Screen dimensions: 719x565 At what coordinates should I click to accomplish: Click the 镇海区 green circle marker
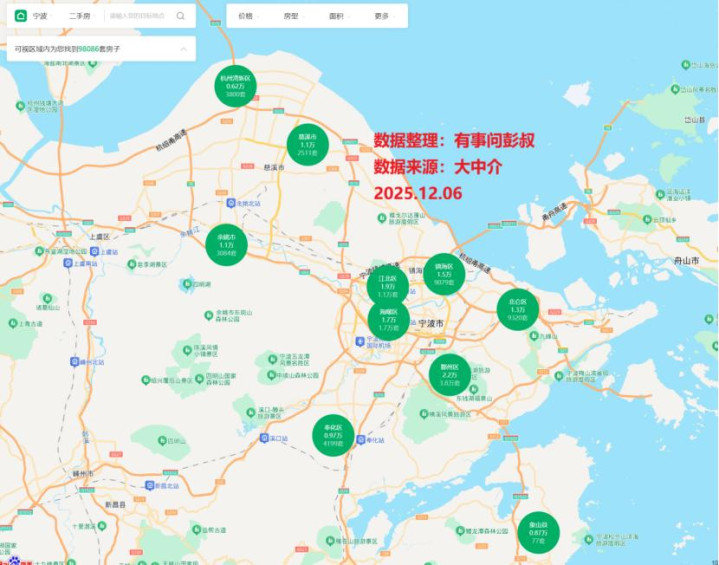[x=444, y=274]
